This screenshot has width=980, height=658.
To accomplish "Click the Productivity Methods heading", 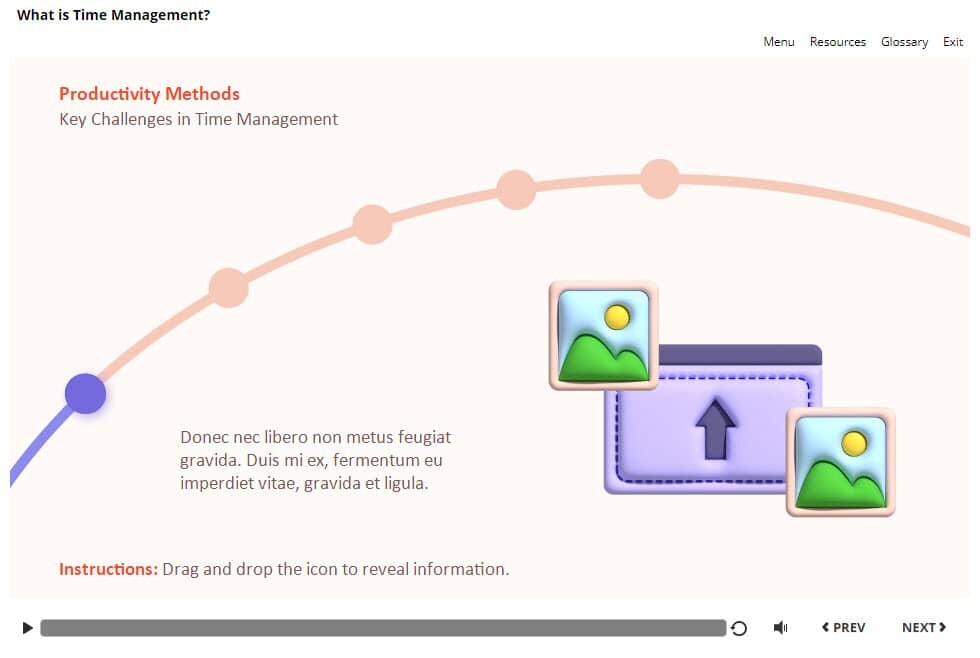I will 149,94.
